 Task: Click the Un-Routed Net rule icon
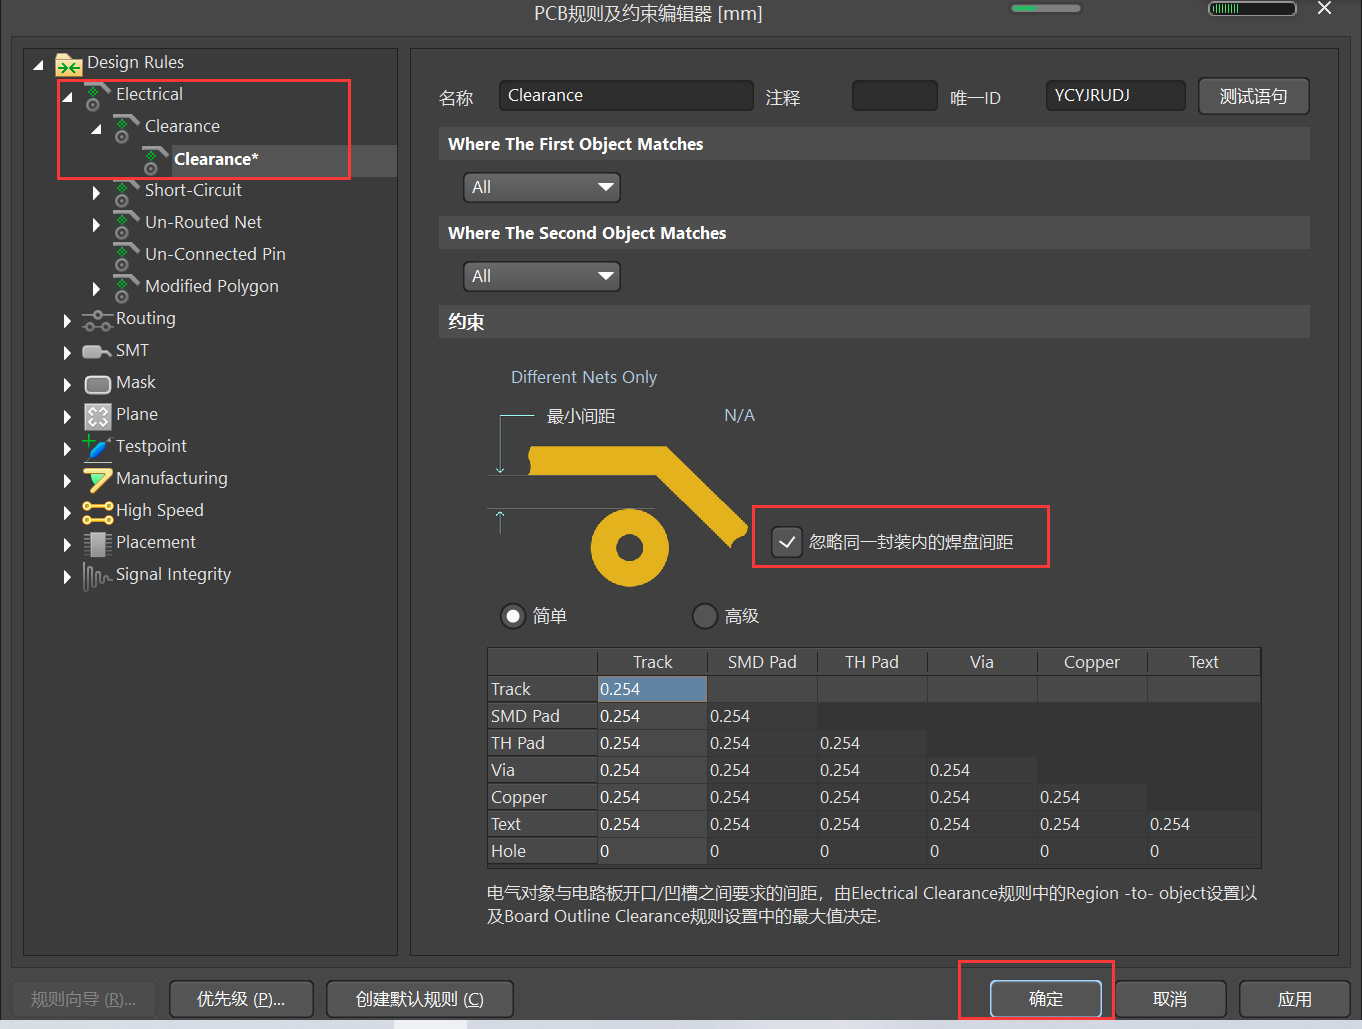126,224
